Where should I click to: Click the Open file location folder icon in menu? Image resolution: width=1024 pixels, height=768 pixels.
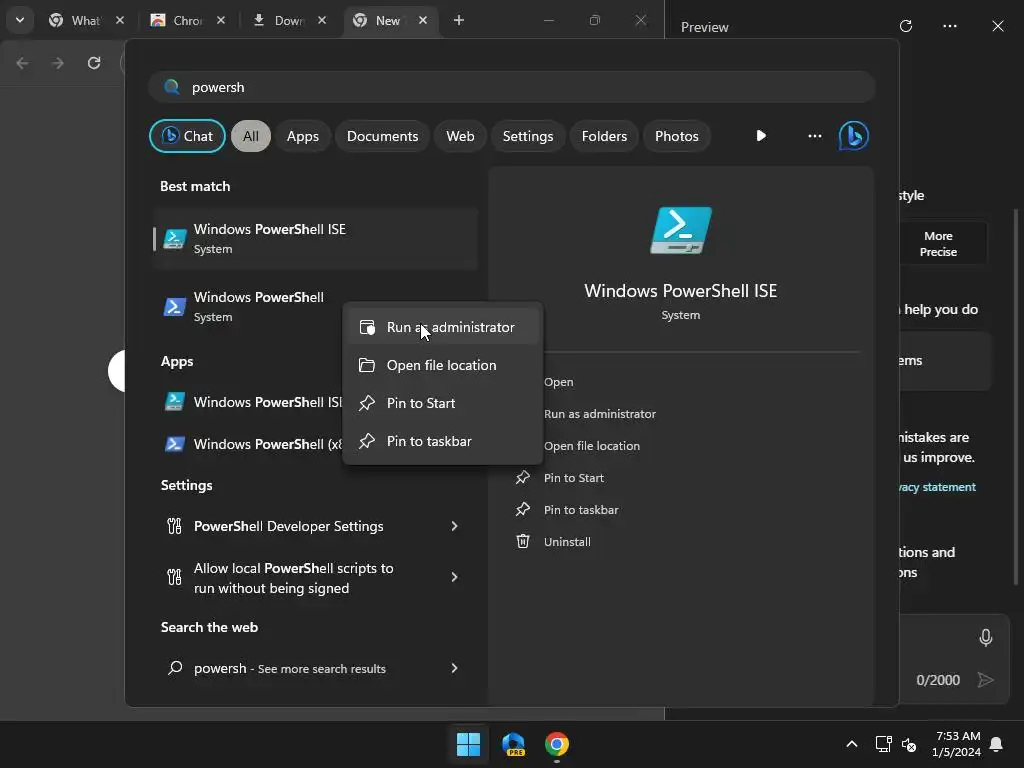pyautogui.click(x=366, y=365)
